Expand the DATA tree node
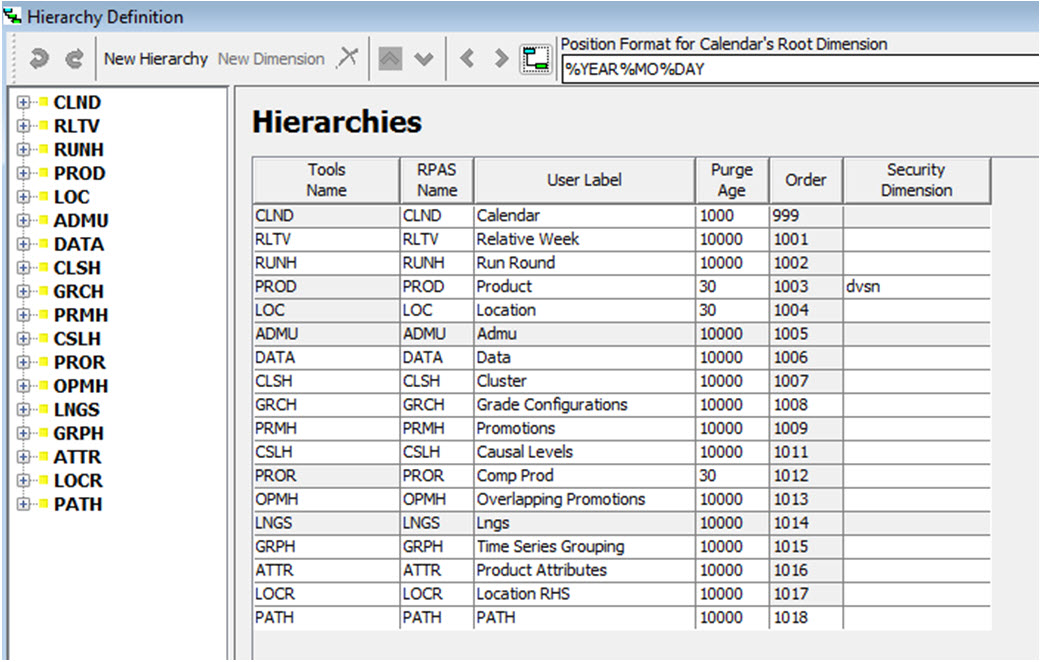 coord(23,244)
